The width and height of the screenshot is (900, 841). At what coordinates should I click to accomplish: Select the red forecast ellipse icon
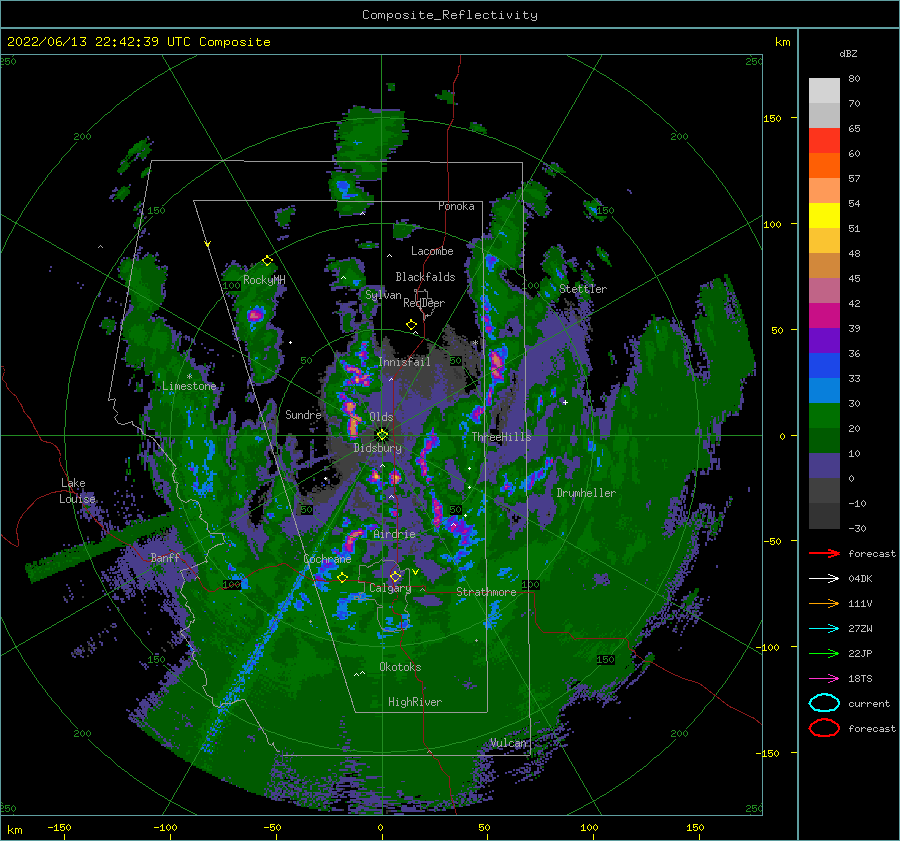coord(824,728)
